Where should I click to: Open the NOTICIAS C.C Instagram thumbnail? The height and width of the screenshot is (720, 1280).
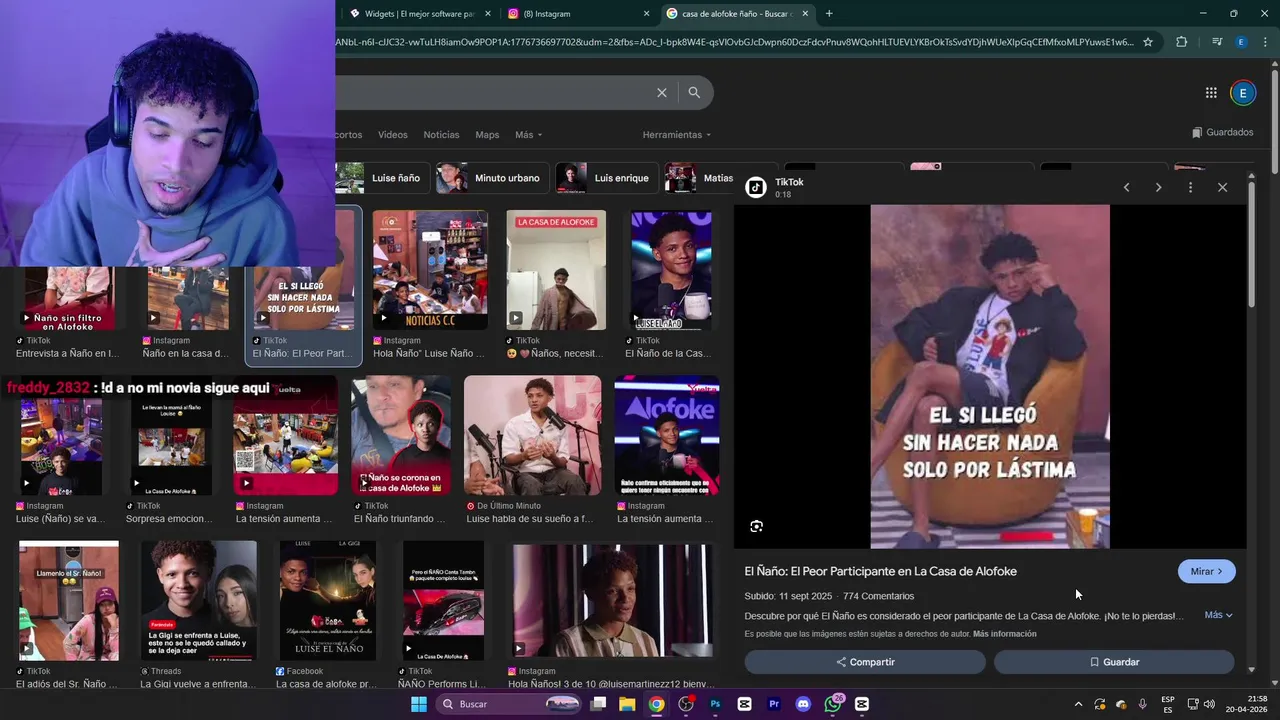tap(430, 270)
